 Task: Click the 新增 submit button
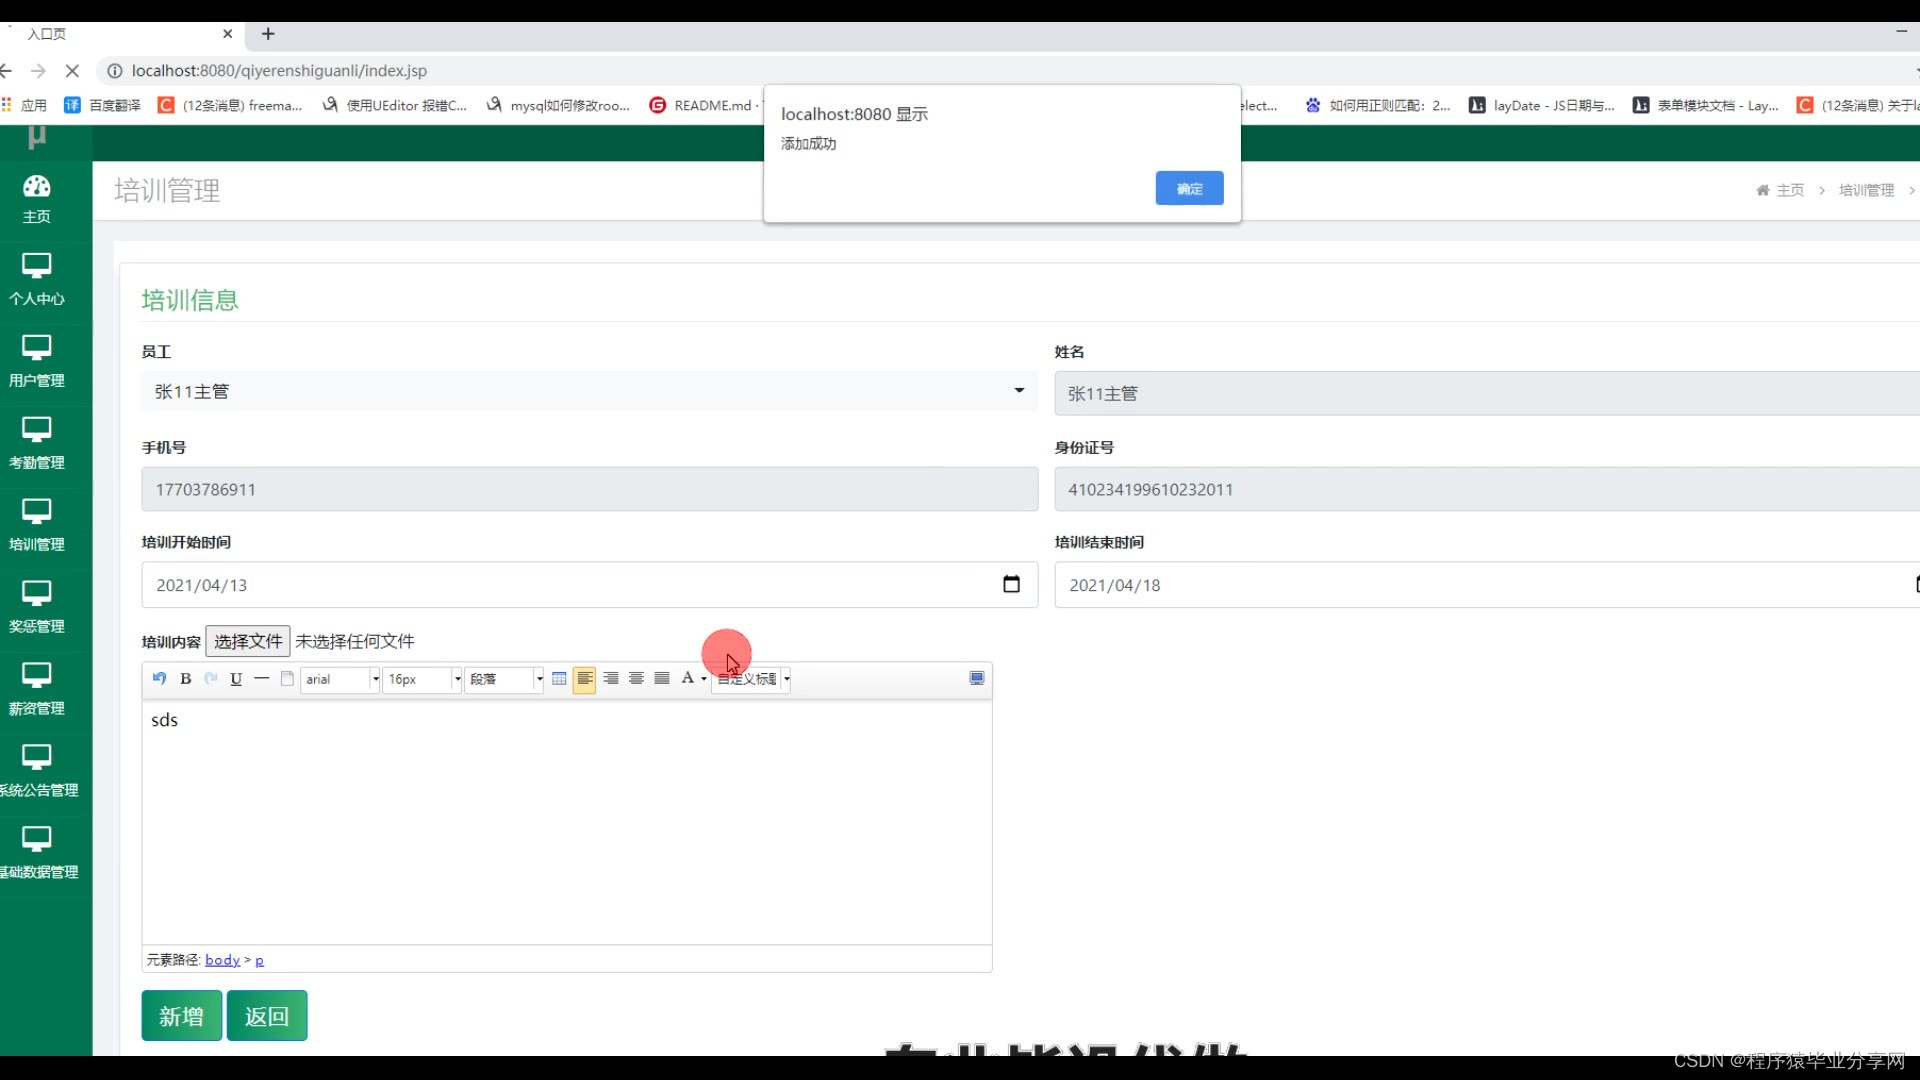(x=181, y=1016)
